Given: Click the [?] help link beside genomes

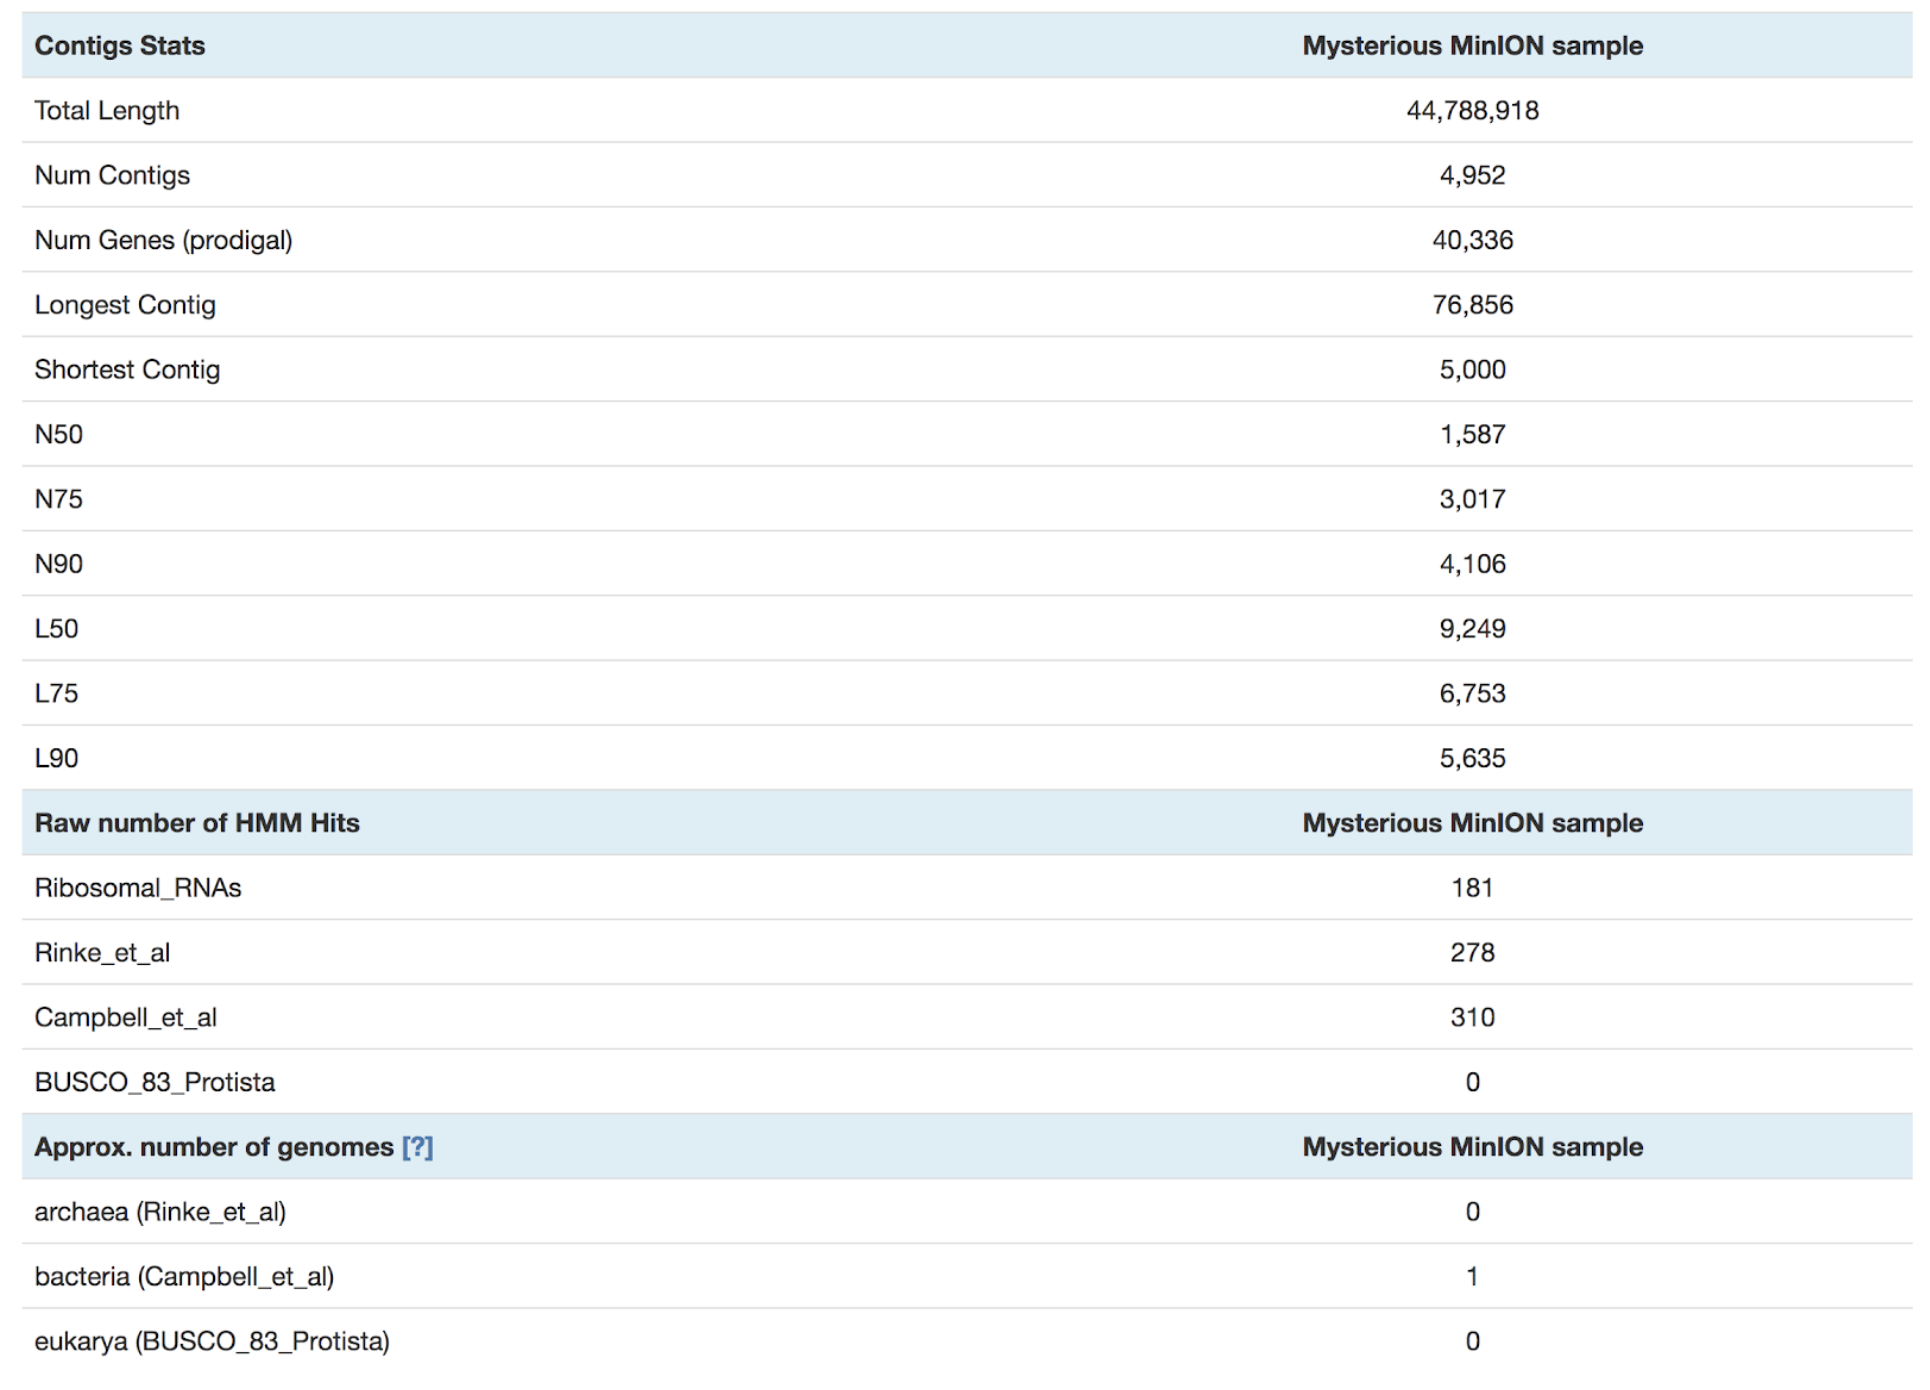Looking at the screenshot, I should tap(417, 1147).
